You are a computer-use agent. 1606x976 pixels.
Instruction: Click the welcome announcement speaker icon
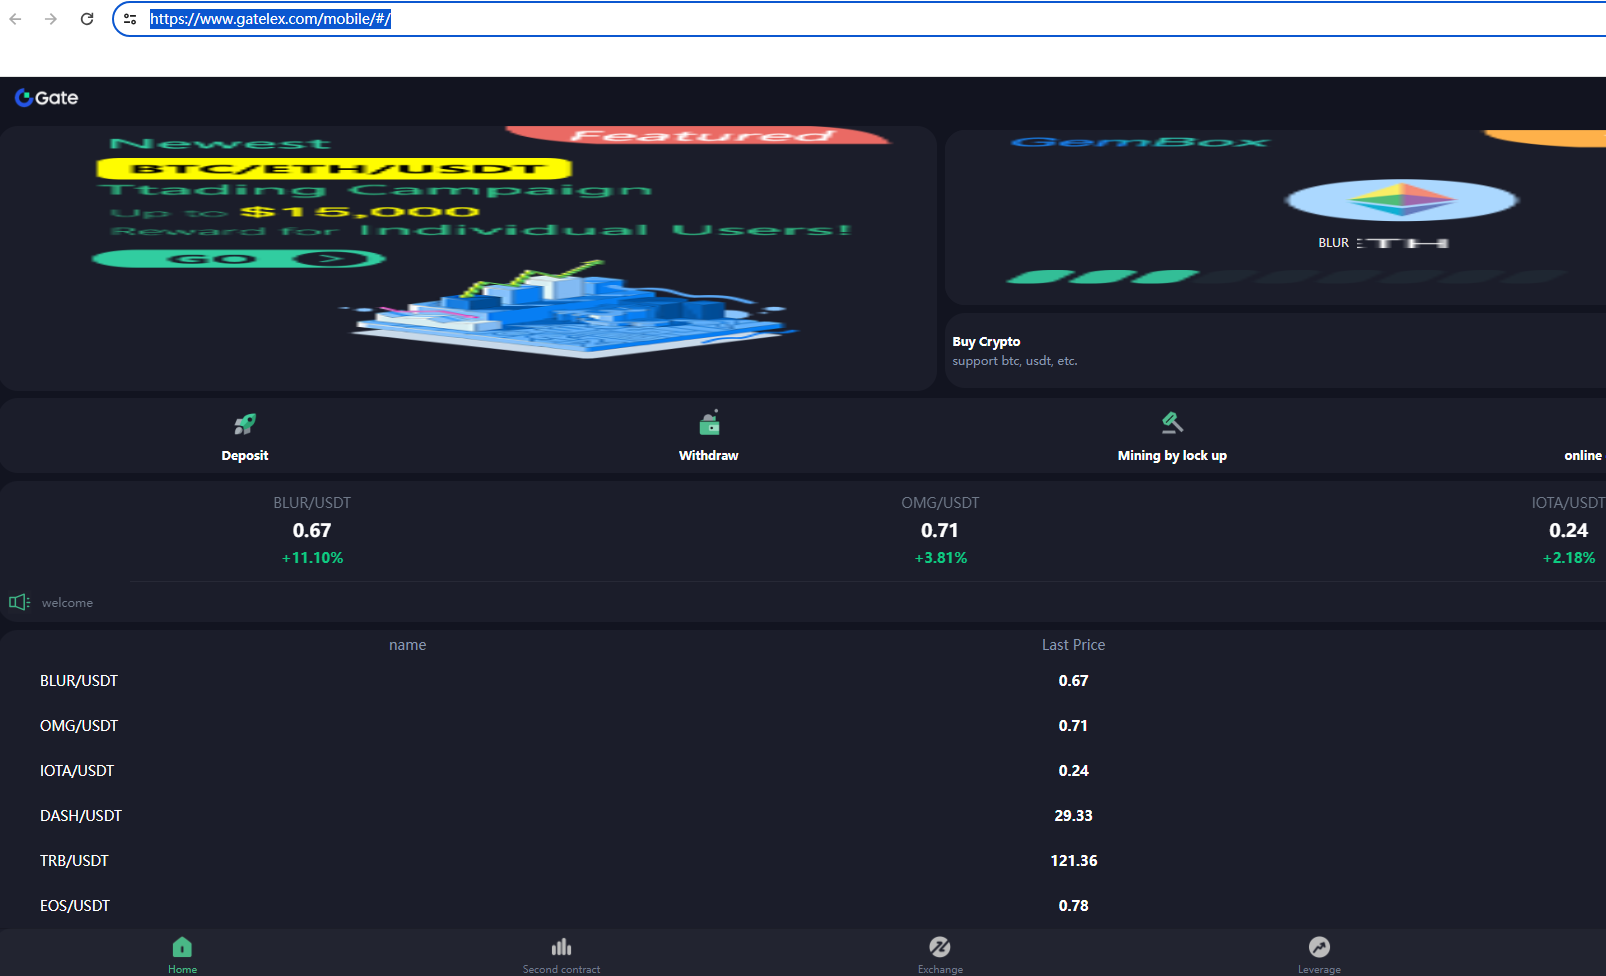pyautogui.click(x=19, y=602)
